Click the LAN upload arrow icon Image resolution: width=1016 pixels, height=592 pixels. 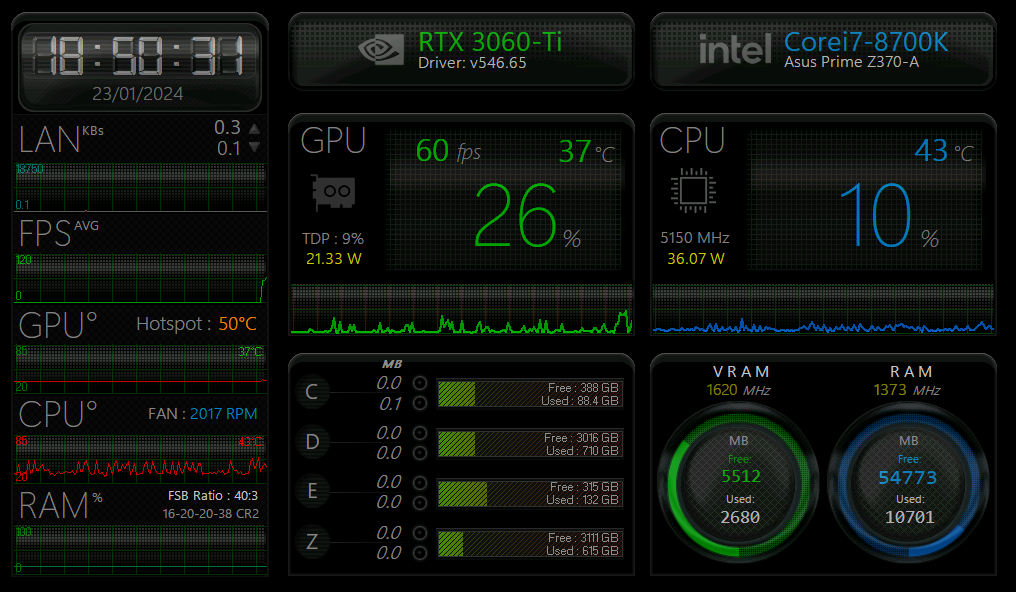coord(255,128)
